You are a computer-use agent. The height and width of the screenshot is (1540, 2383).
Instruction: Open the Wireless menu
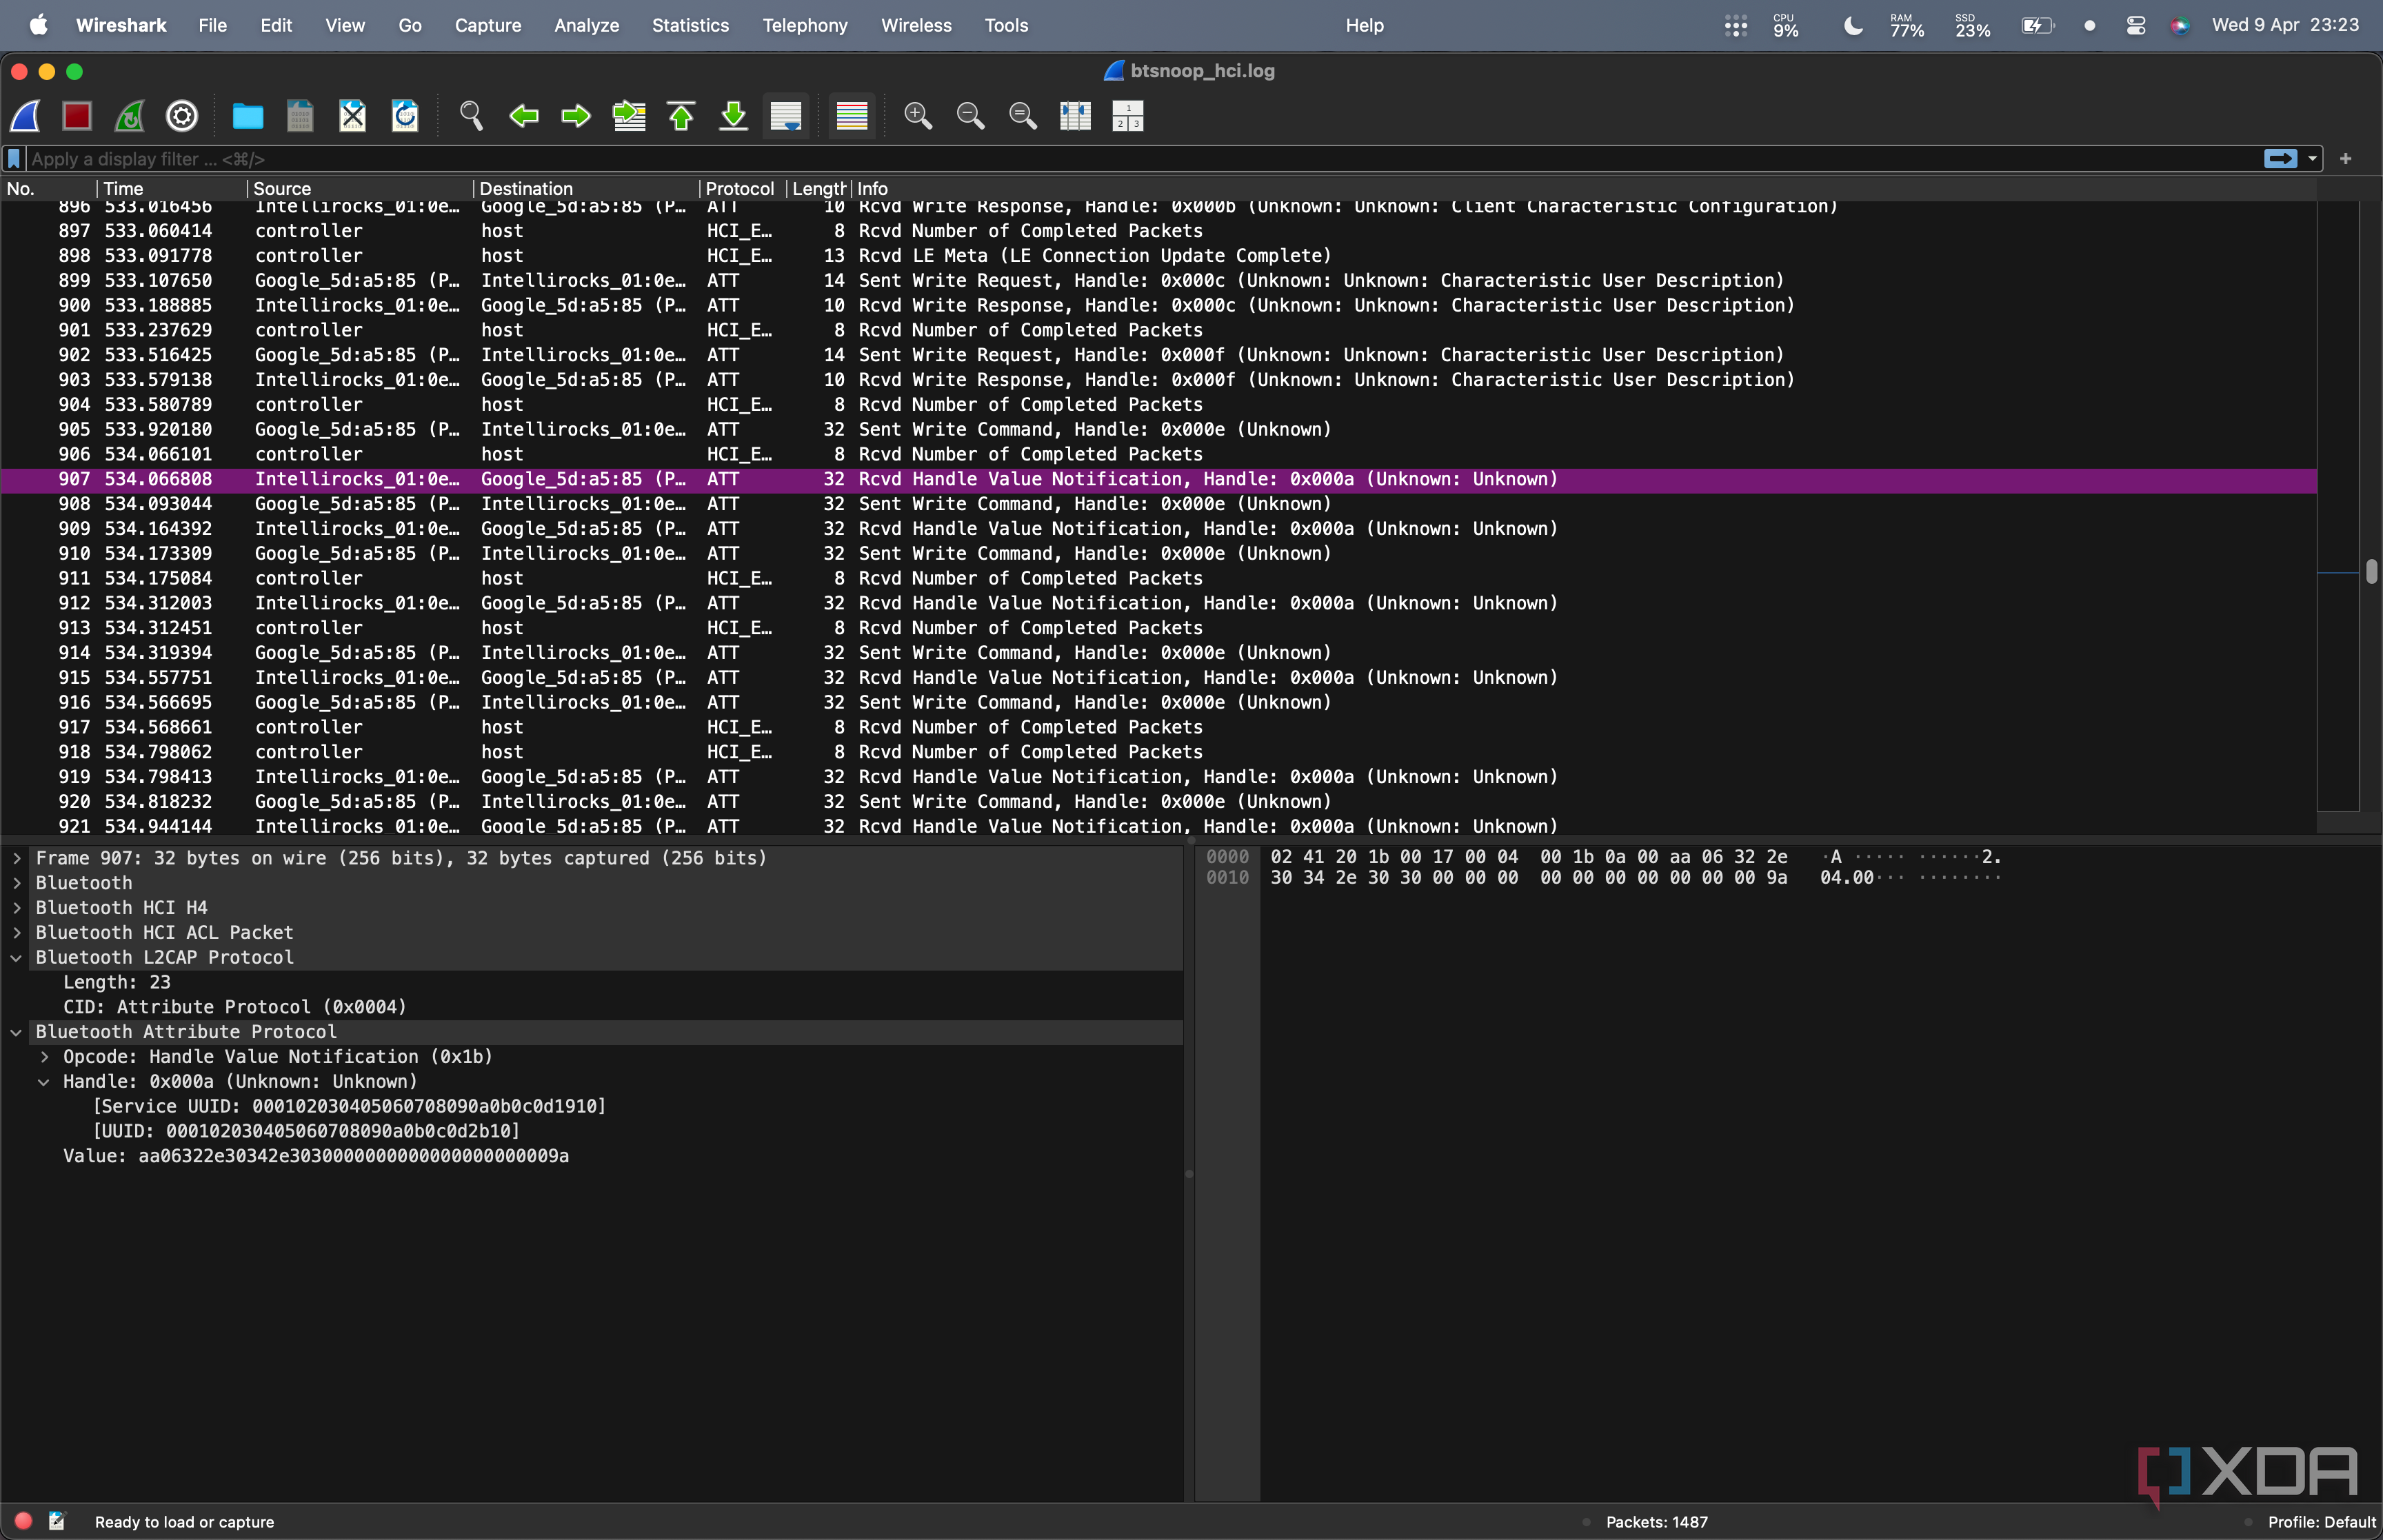[916, 25]
